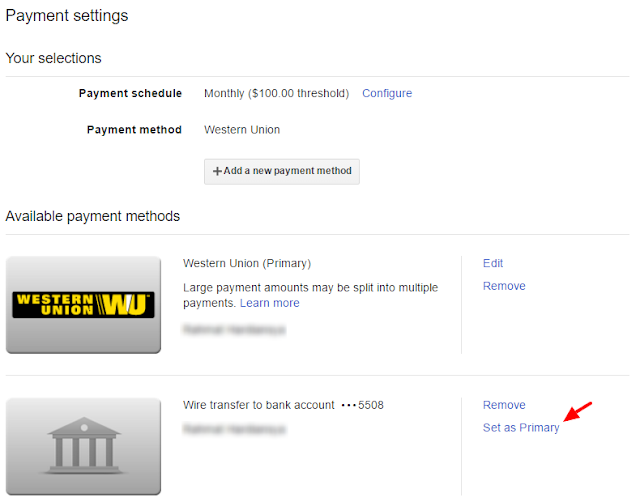Click the Your selections heading
Screen dimensions: 640x502
coord(53,58)
